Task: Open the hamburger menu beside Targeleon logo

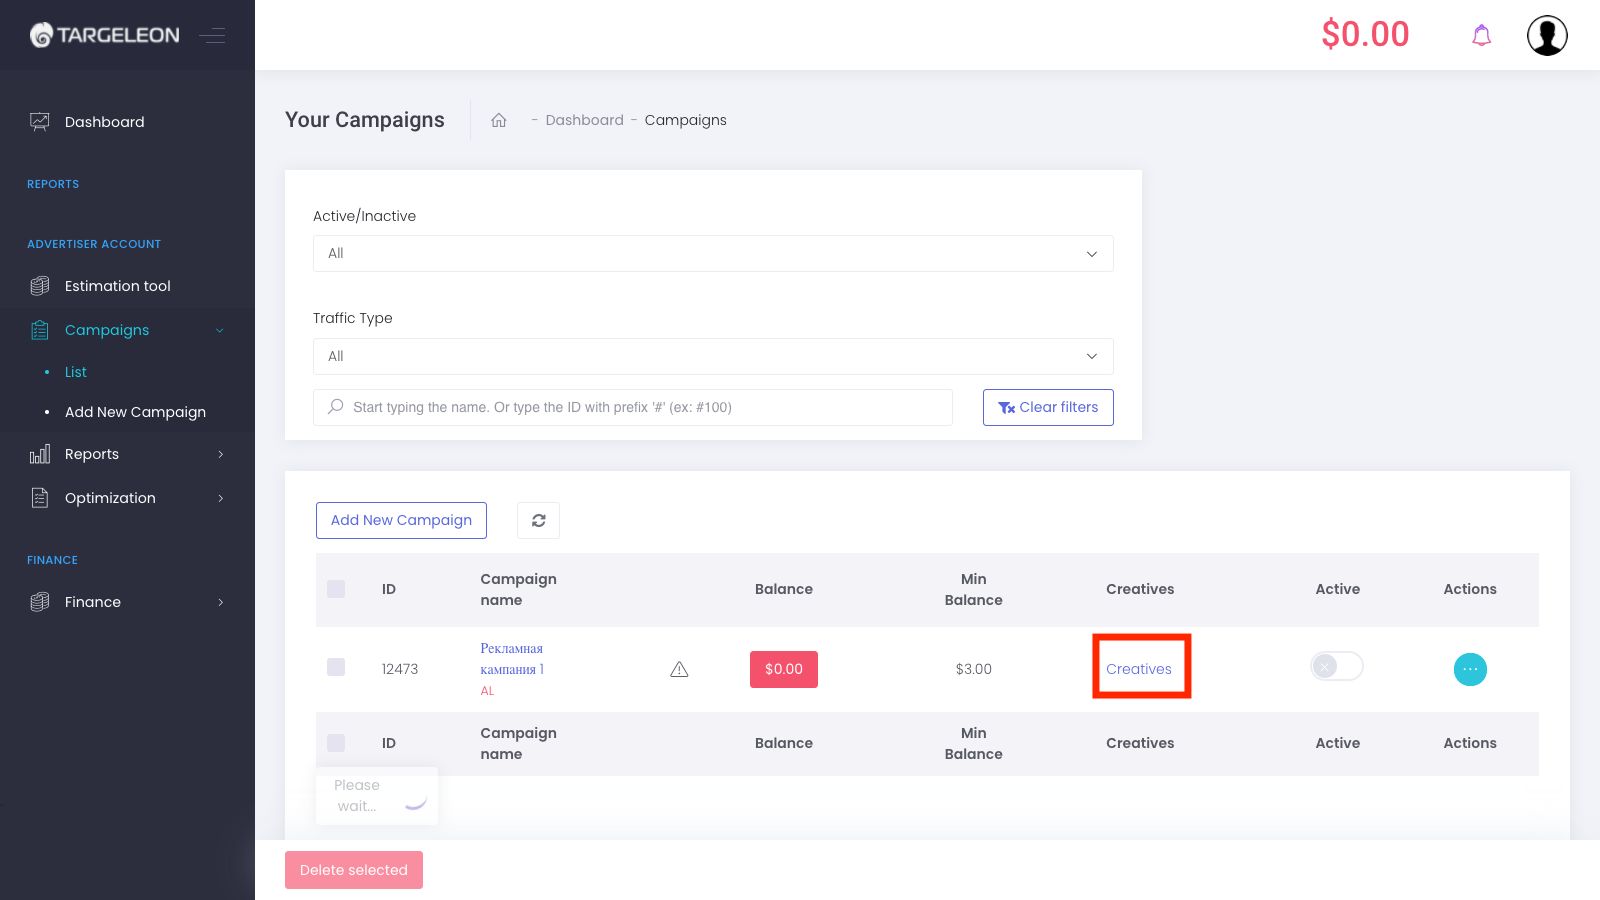Action: tap(213, 34)
